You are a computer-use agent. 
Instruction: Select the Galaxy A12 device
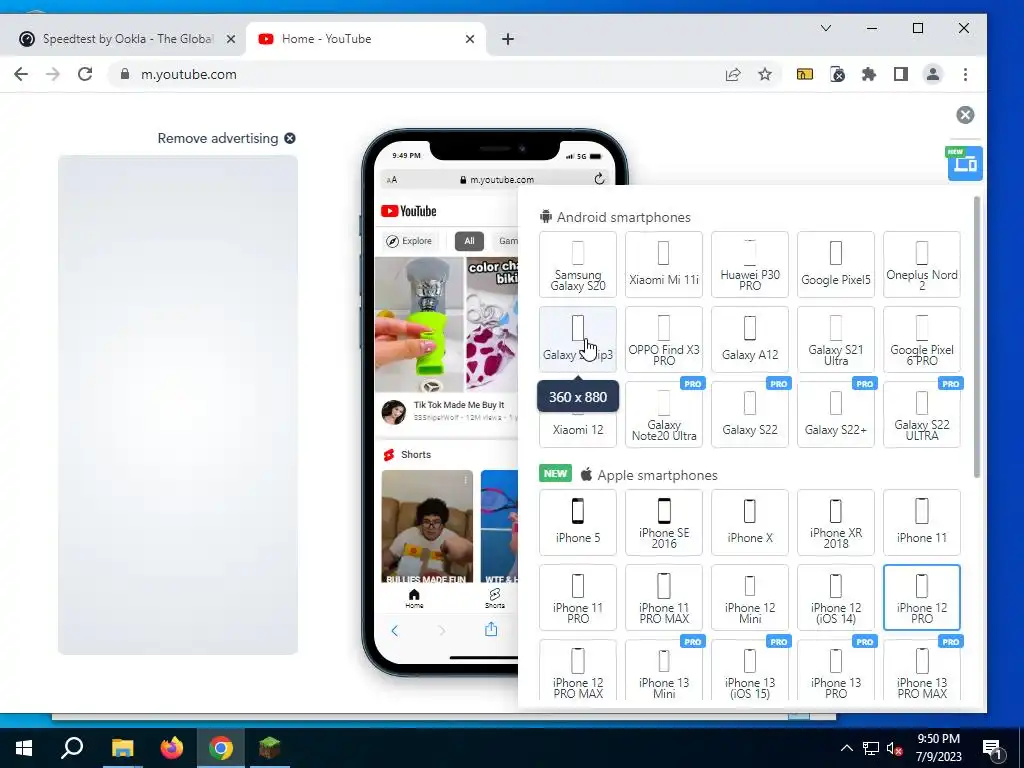pos(750,340)
